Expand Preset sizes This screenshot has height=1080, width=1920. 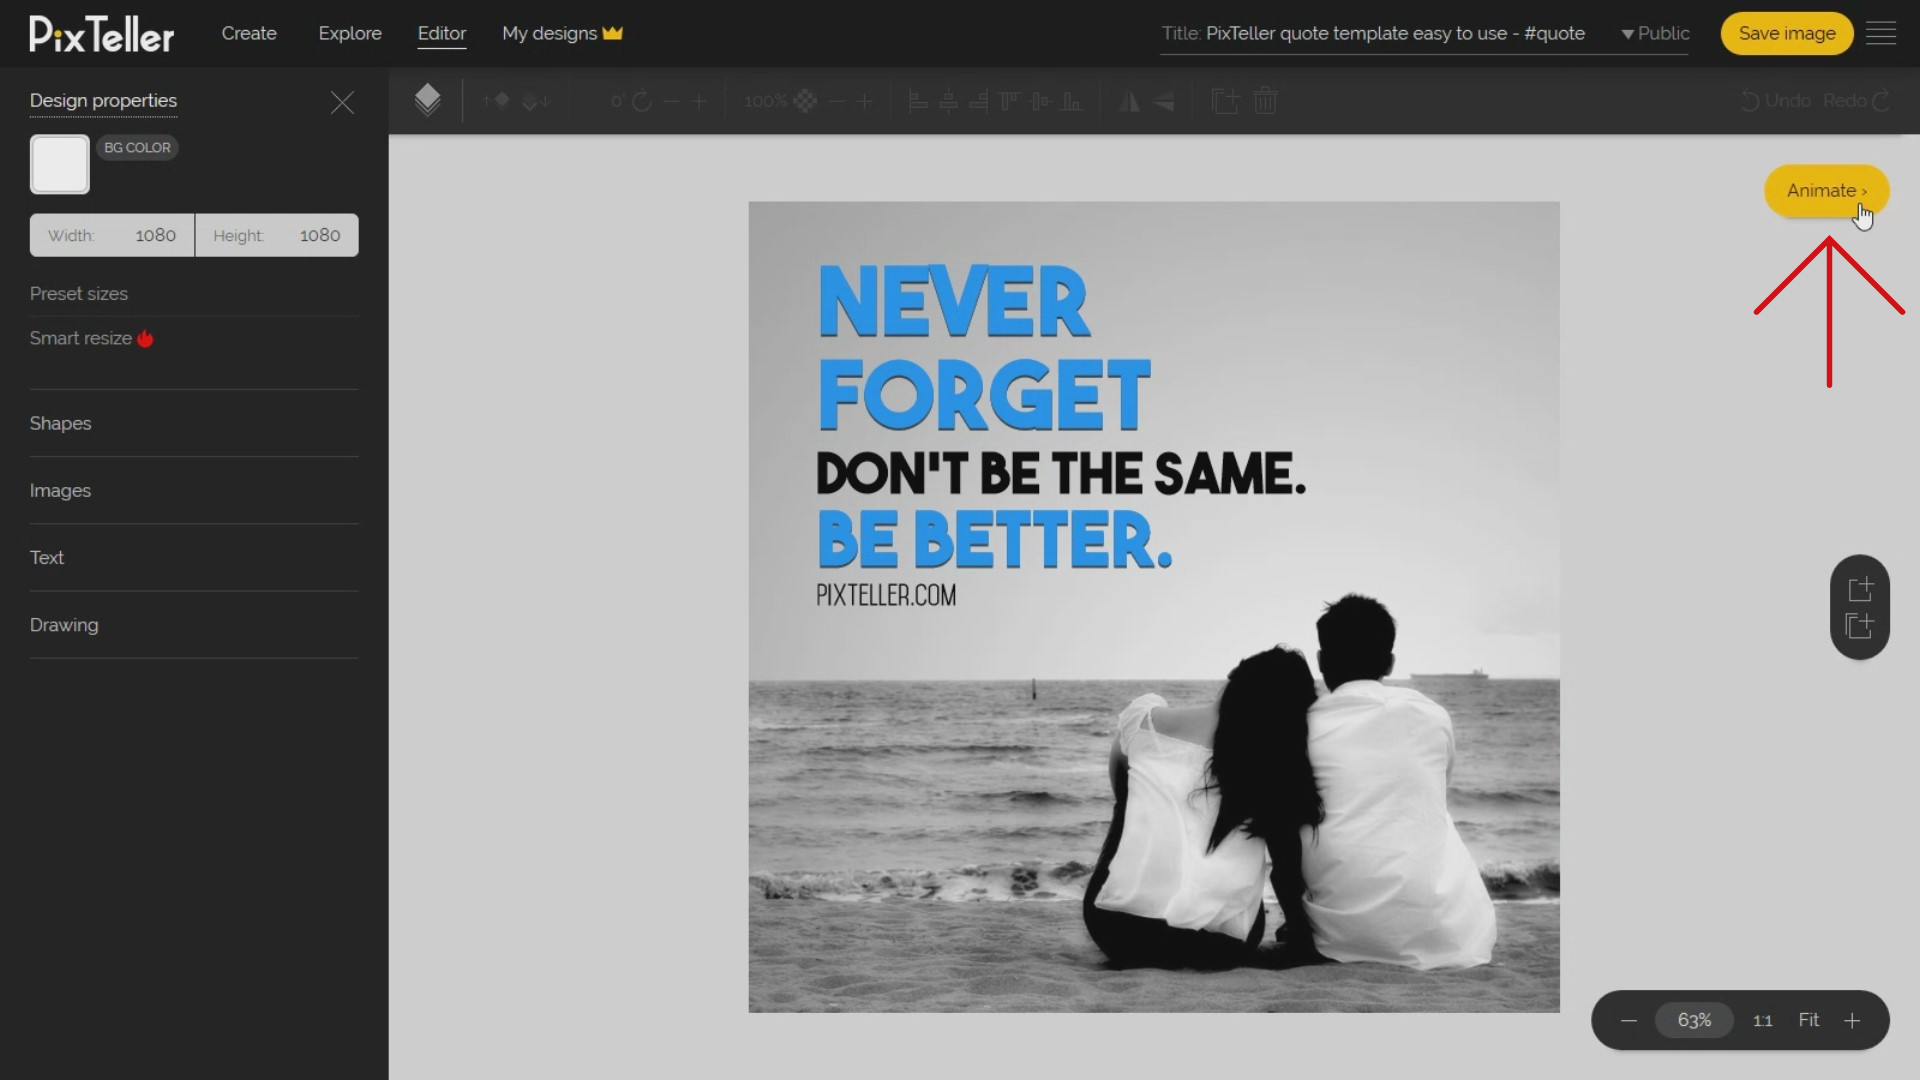pyautogui.click(x=79, y=294)
